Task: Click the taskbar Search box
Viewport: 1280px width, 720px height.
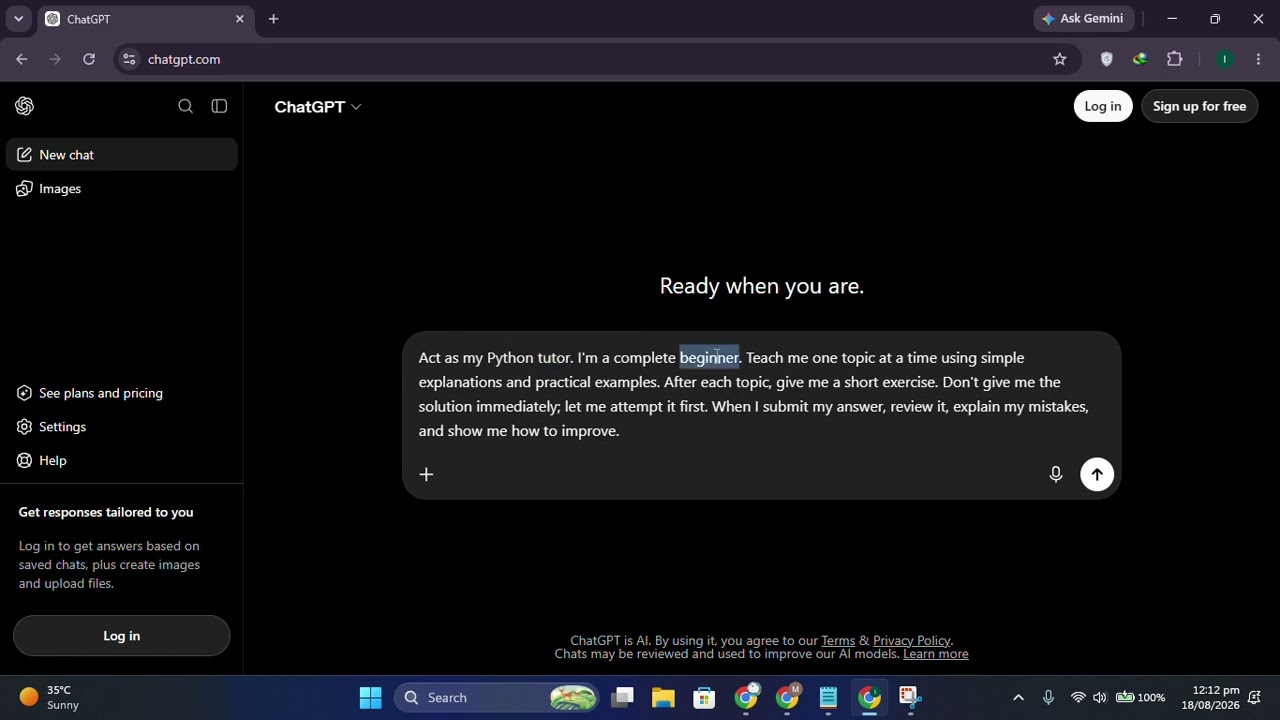Action: pyautogui.click(x=497, y=698)
